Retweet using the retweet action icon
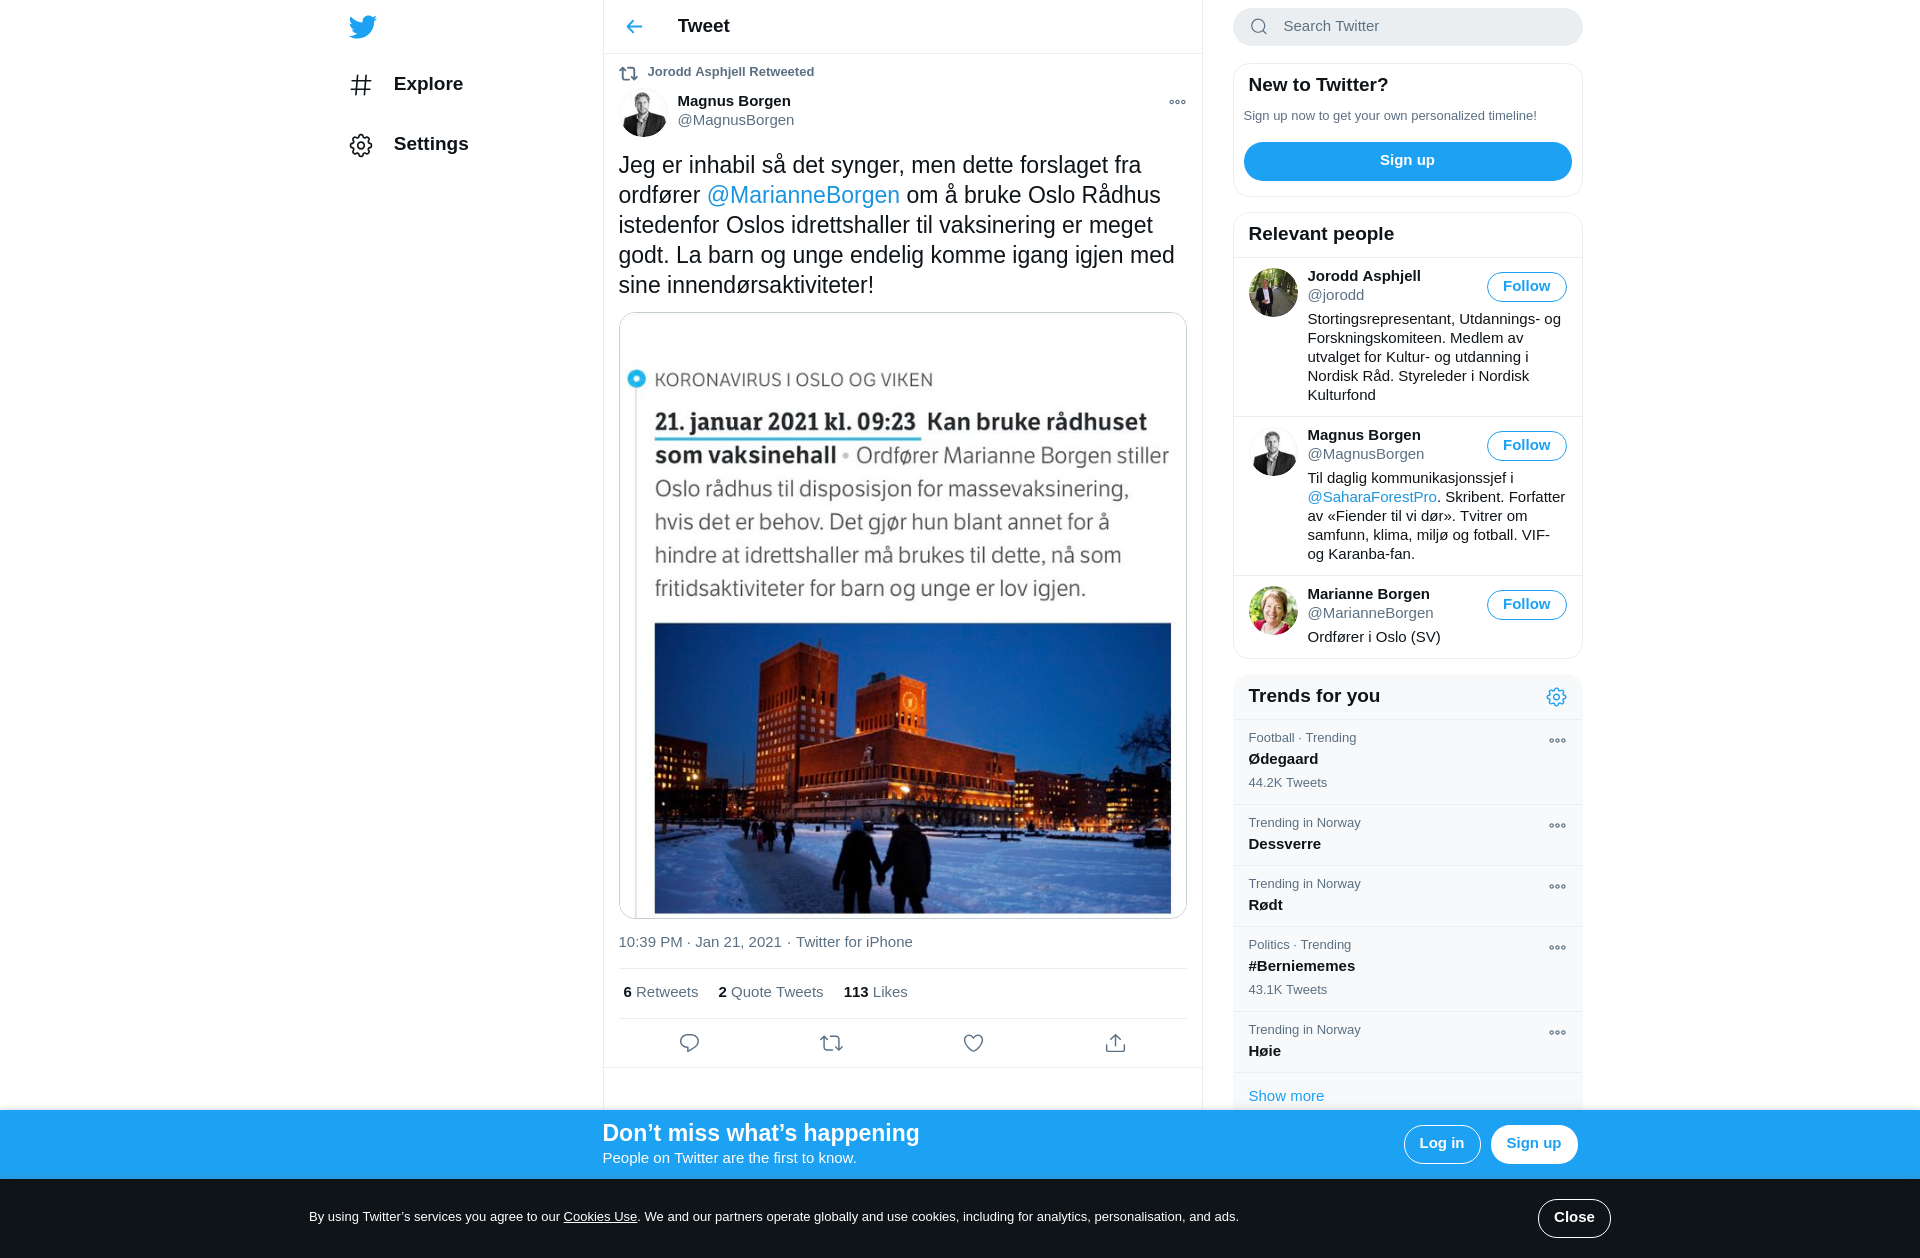This screenshot has height=1258, width=1920. click(831, 1043)
